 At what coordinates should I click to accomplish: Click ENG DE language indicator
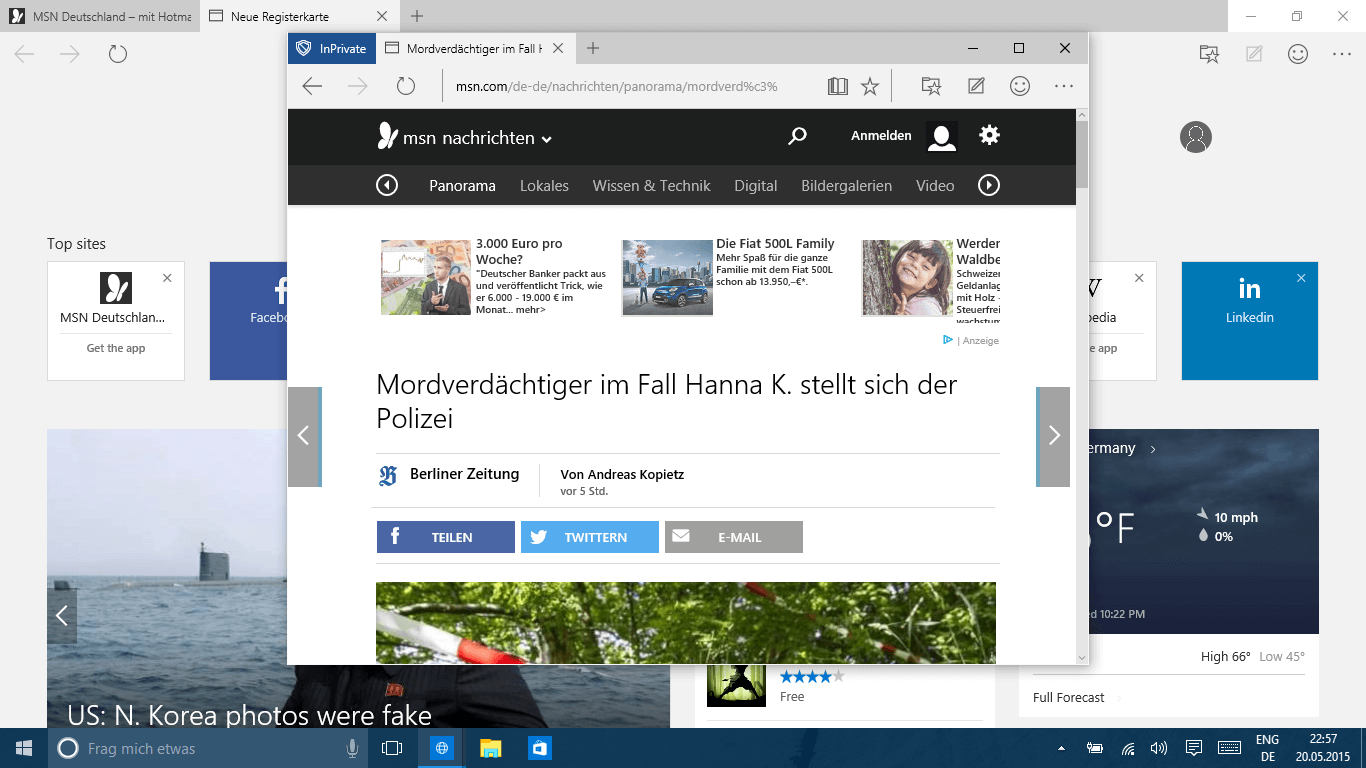click(x=1267, y=748)
